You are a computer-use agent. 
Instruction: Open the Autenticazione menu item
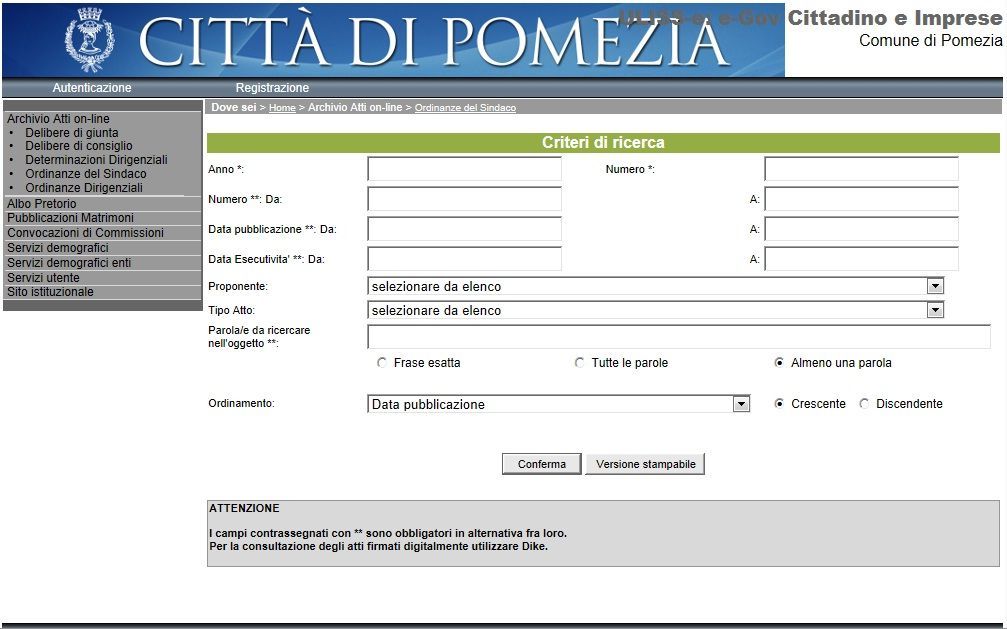tap(92, 87)
